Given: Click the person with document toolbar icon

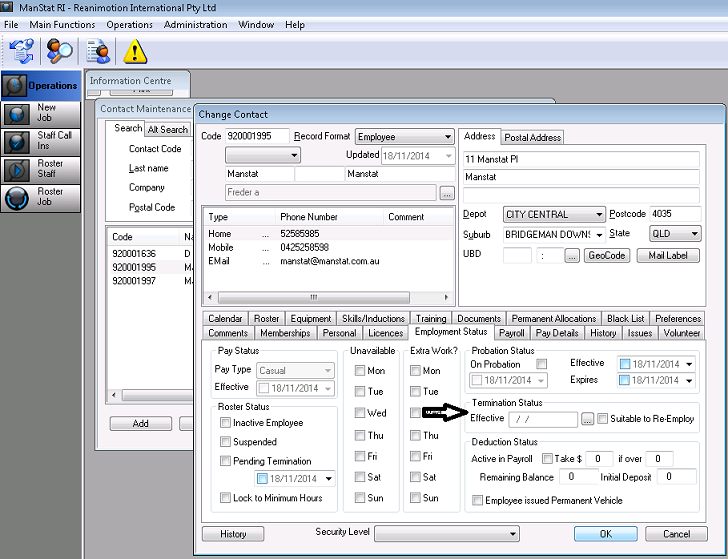Looking at the screenshot, I should click(x=98, y=50).
